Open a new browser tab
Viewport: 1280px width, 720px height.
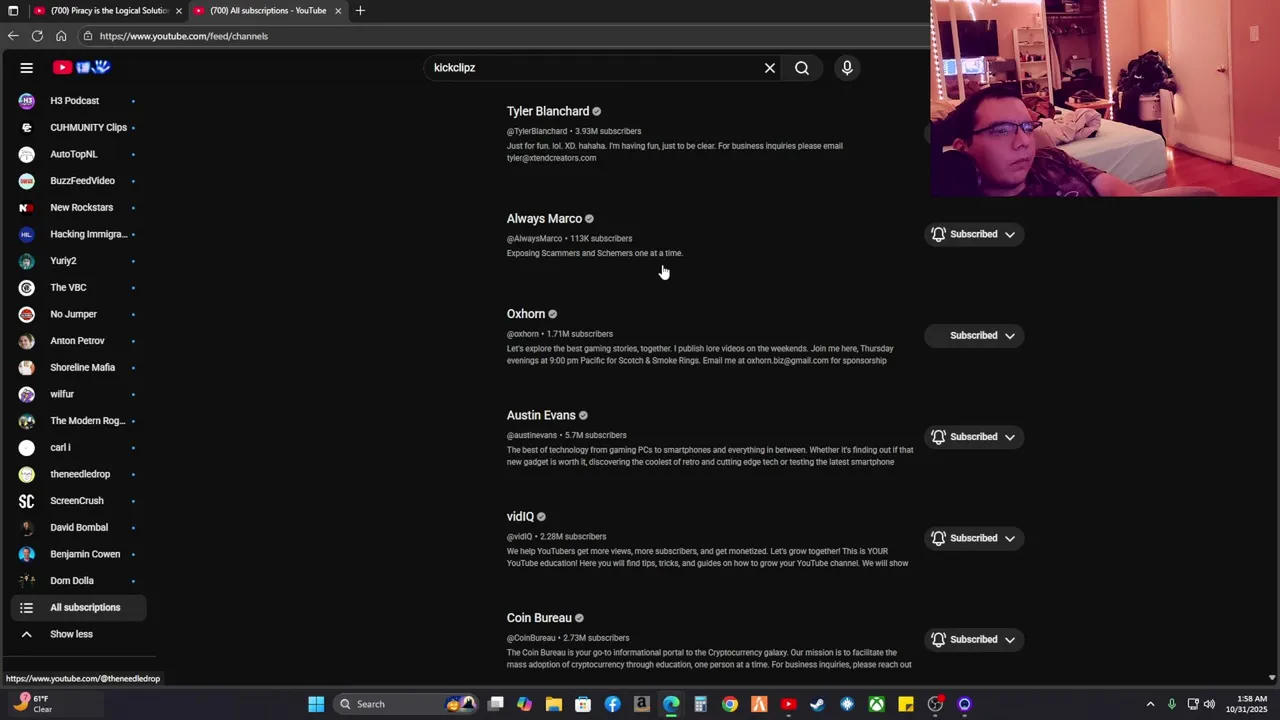coord(360,11)
